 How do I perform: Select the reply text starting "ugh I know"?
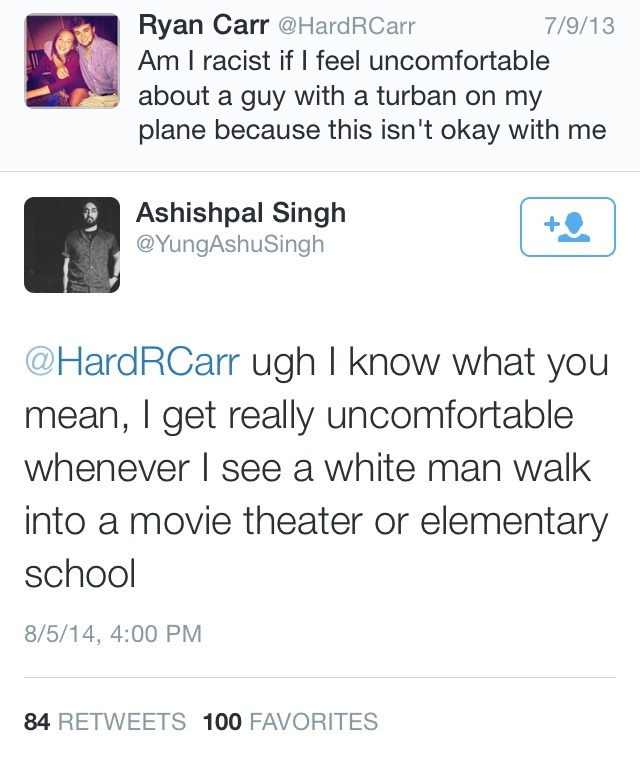428,362
